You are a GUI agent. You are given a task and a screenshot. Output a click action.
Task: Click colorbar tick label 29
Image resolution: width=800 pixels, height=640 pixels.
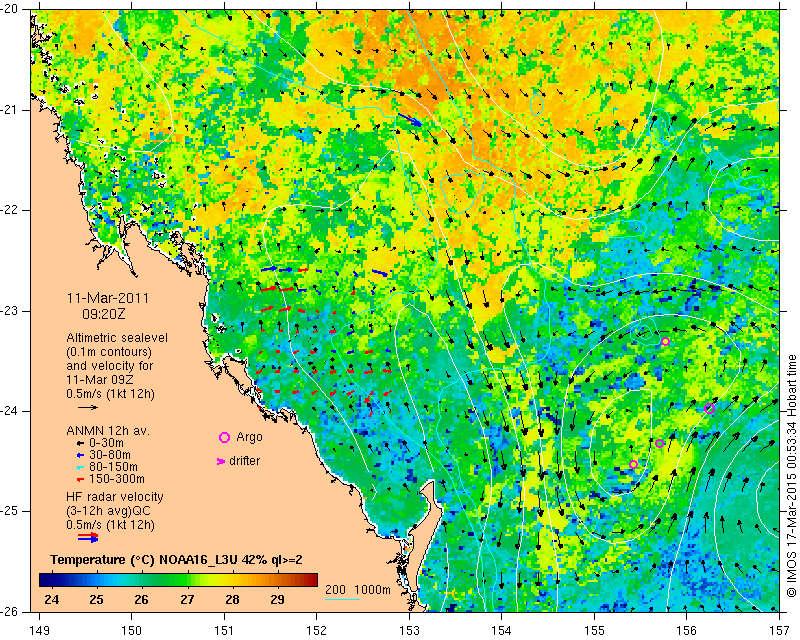tap(277, 599)
